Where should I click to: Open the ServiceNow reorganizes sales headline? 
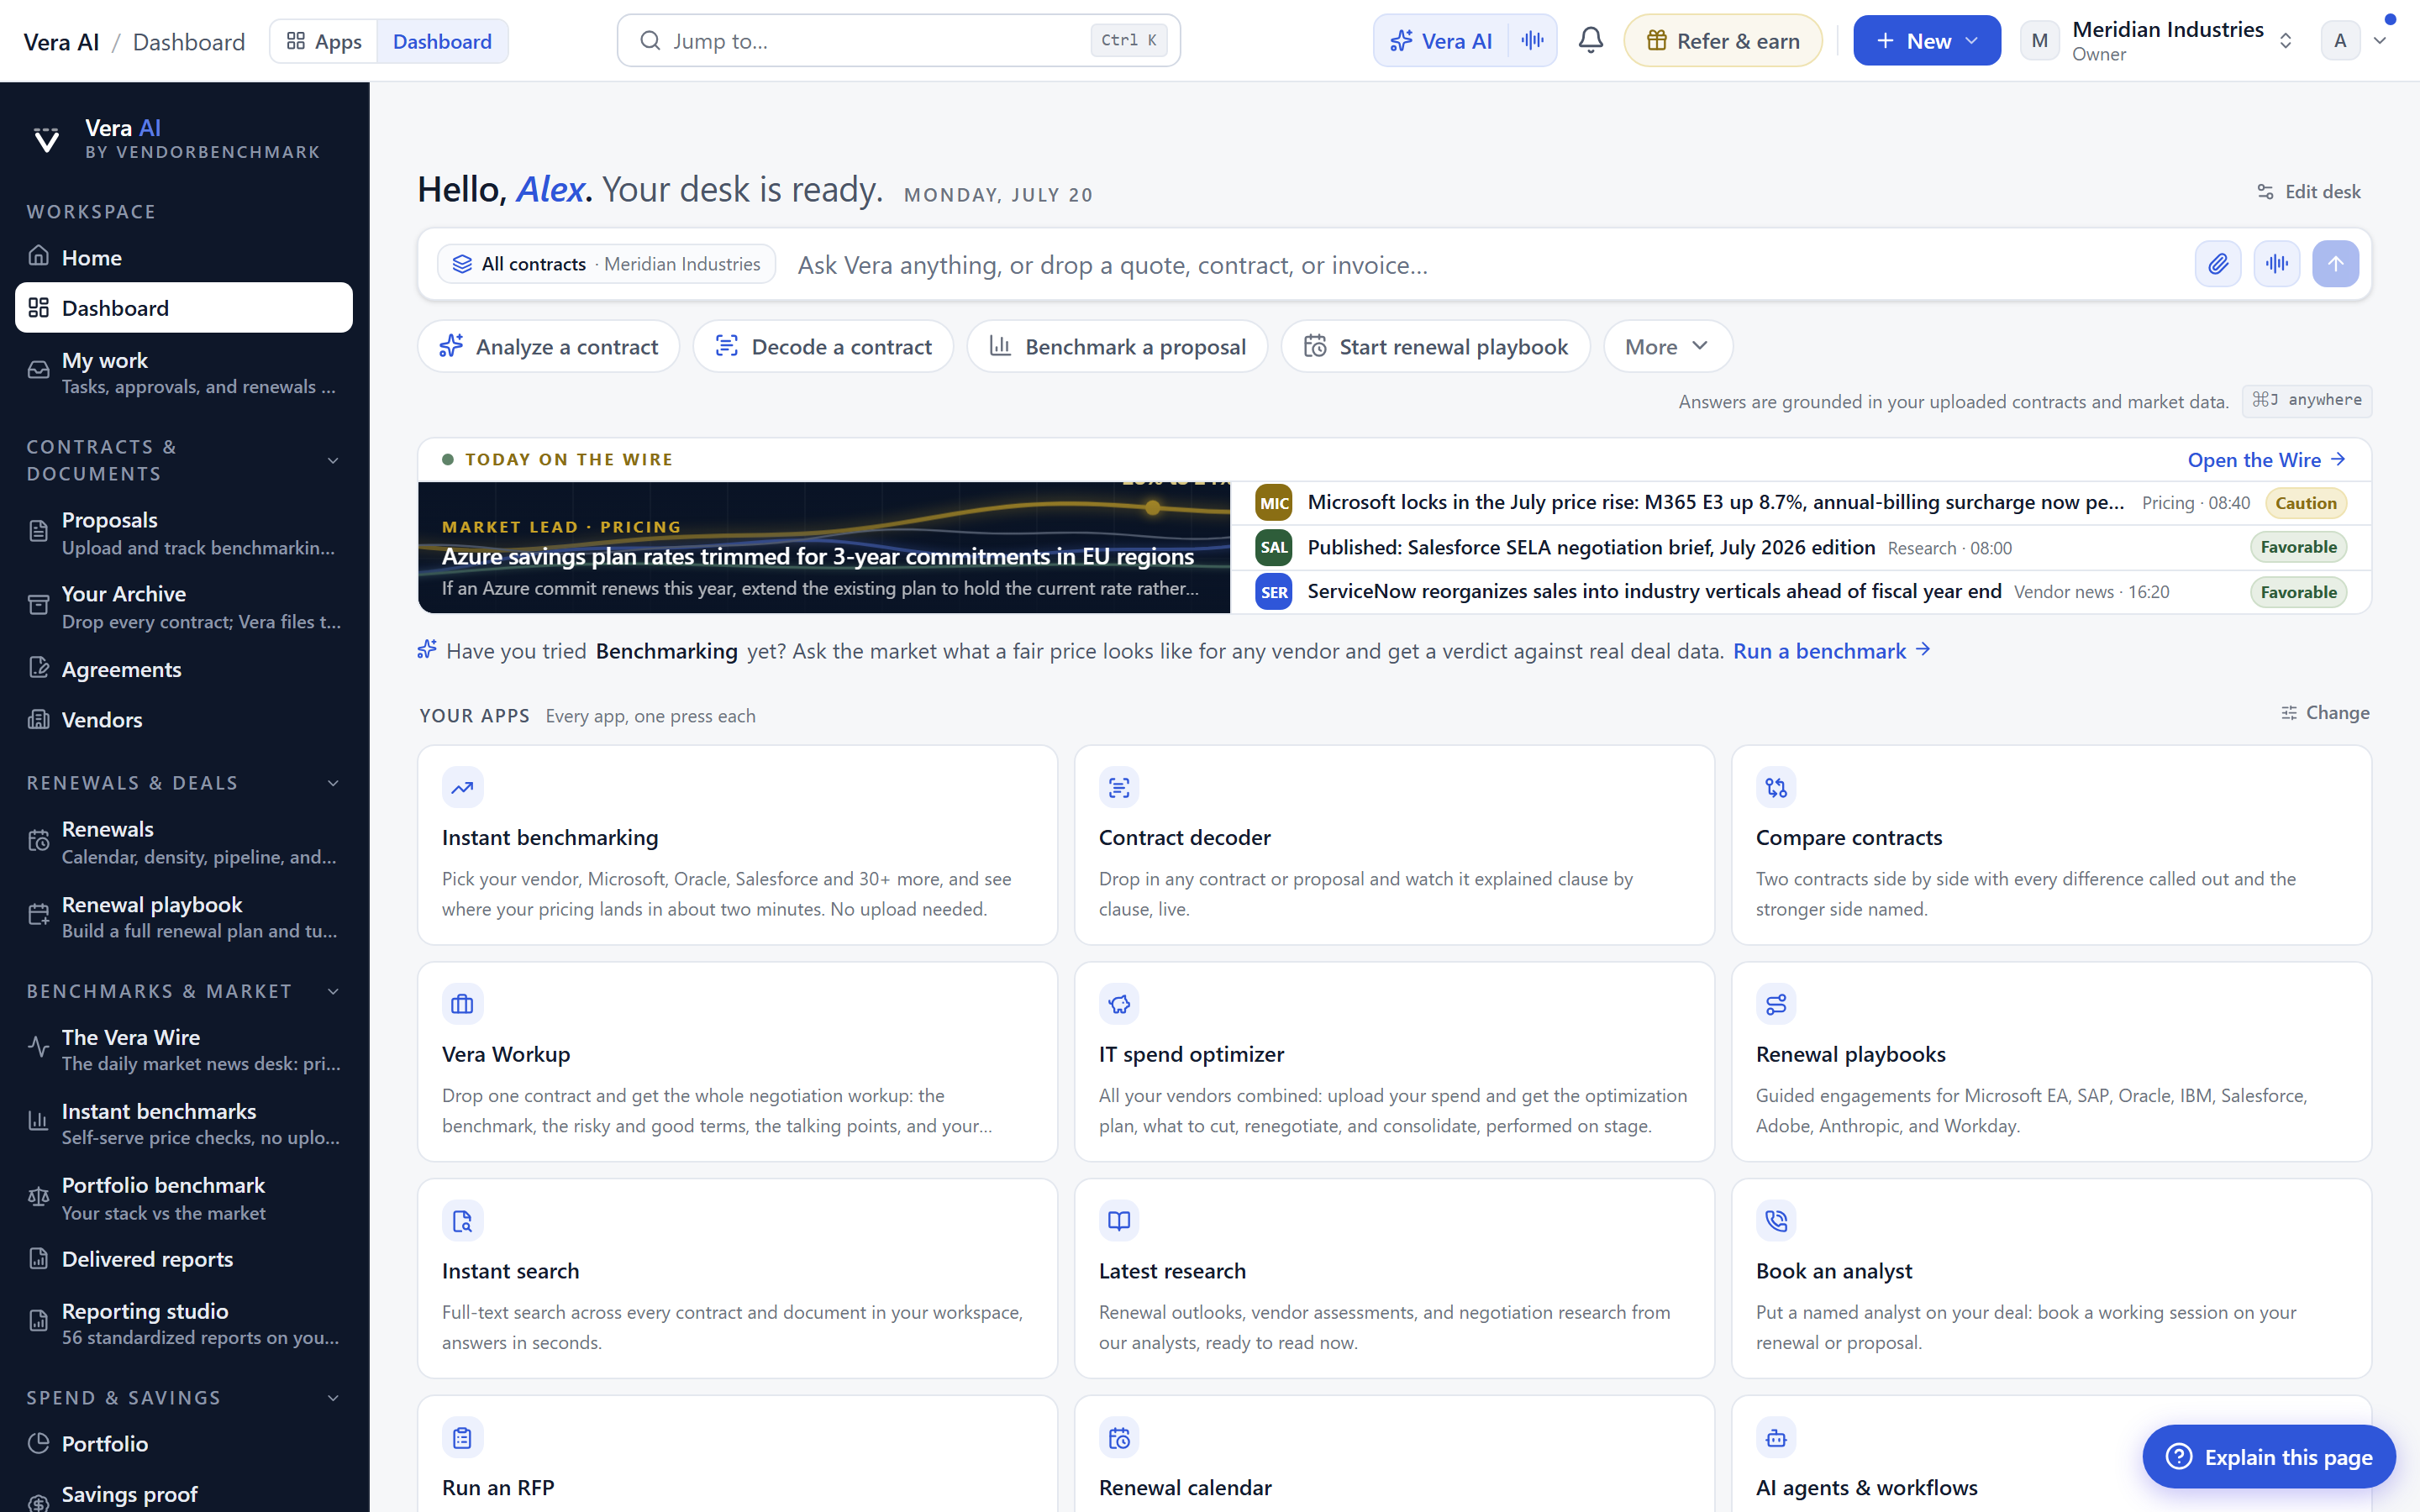(x=1654, y=592)
